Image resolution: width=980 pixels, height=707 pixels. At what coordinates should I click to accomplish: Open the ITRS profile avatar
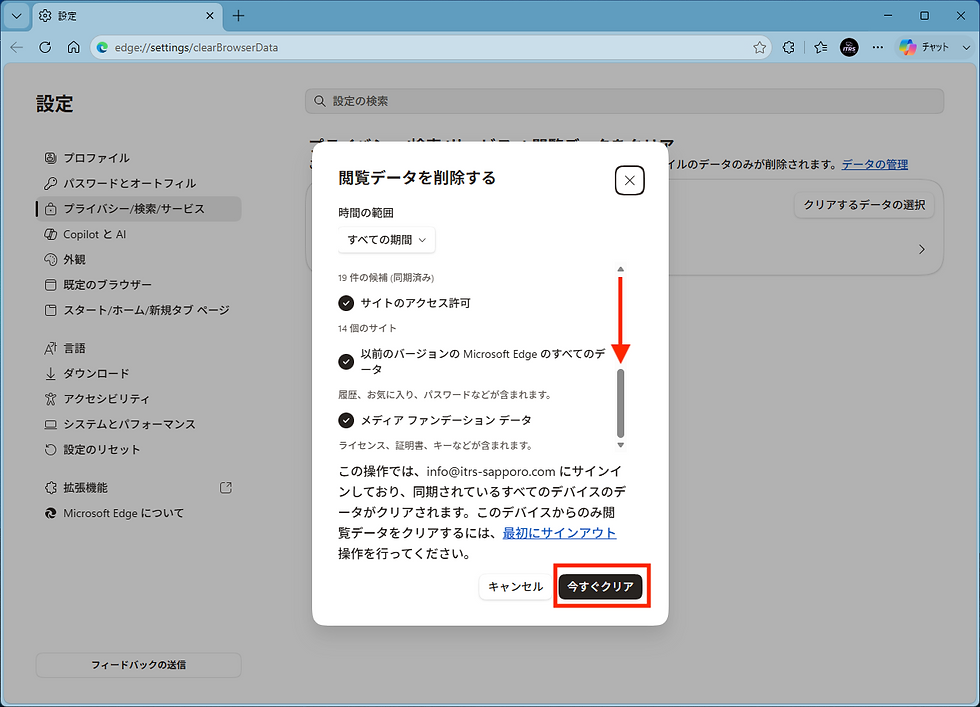click(x=849, y=48)
